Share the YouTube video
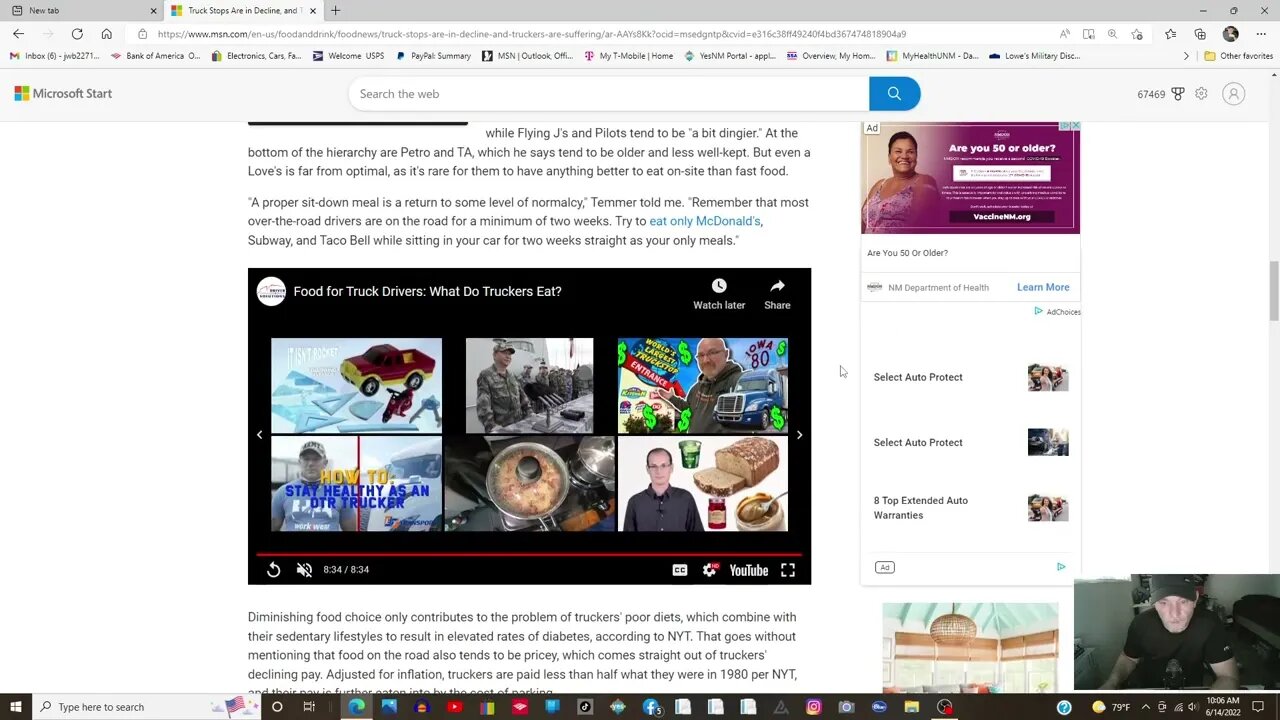The width and height of the screenshot is (1280, 720). (x=777, y=294)
